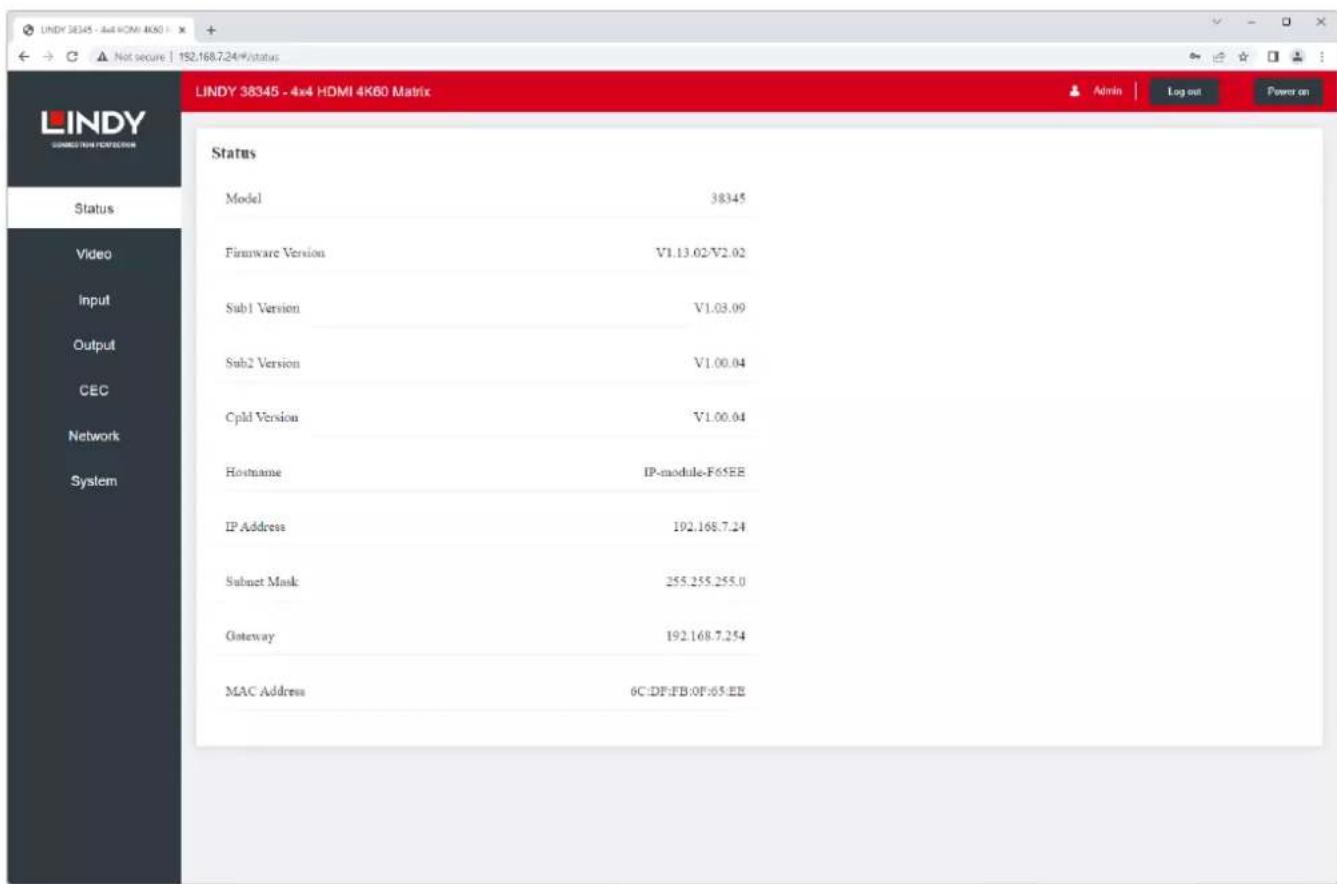Click the MAC address 6C:DF:FB:0F:65:EE
The height and width of the screenshot is (884, 1337).
click(x=689, y=691)
